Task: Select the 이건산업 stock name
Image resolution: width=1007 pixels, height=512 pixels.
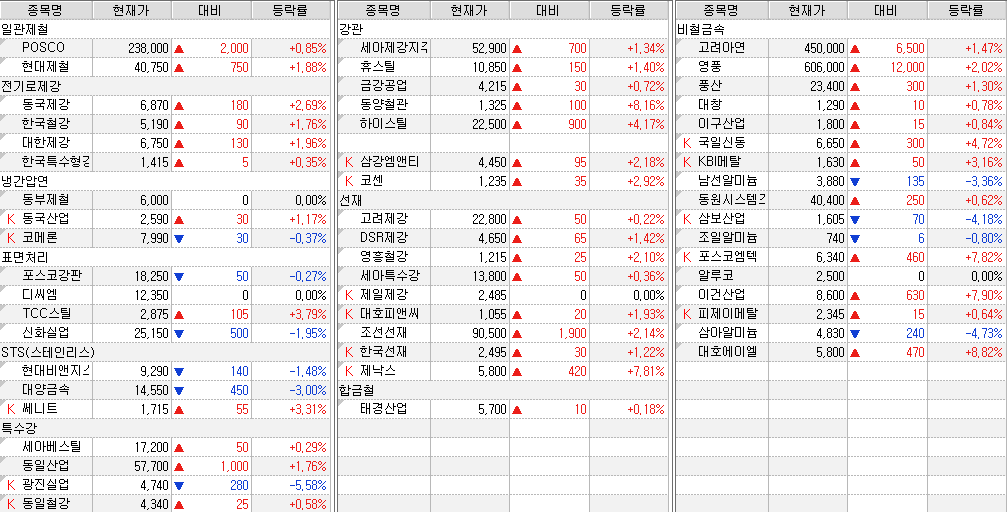Action: 721,294
